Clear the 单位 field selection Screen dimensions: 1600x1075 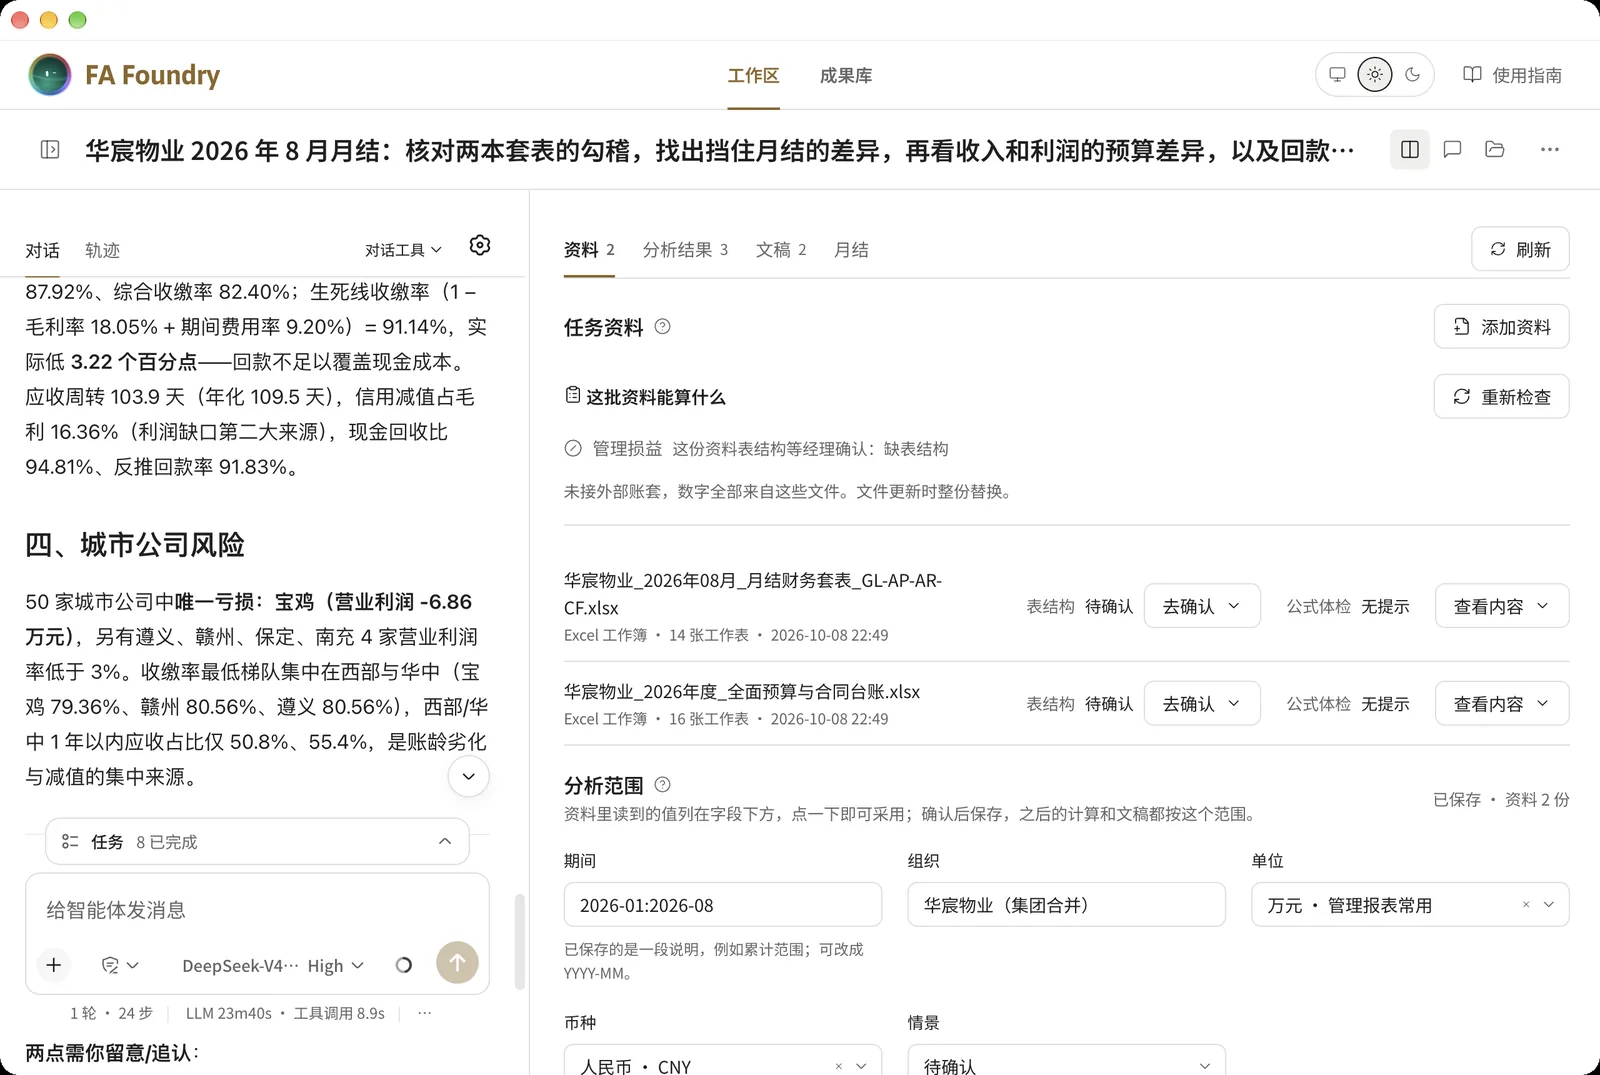click(x=1526, y=905)
